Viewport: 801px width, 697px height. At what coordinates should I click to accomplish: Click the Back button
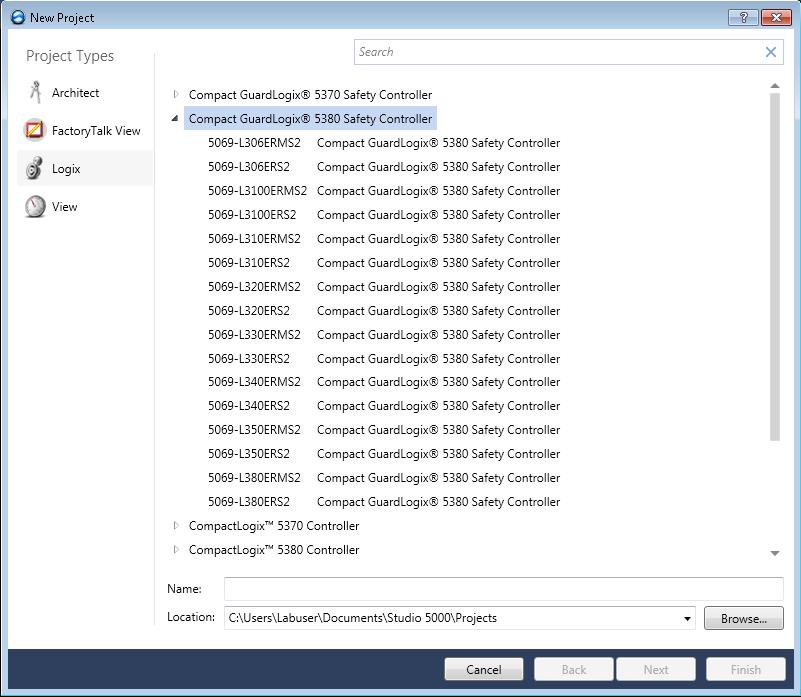click(x=574, y=669)
